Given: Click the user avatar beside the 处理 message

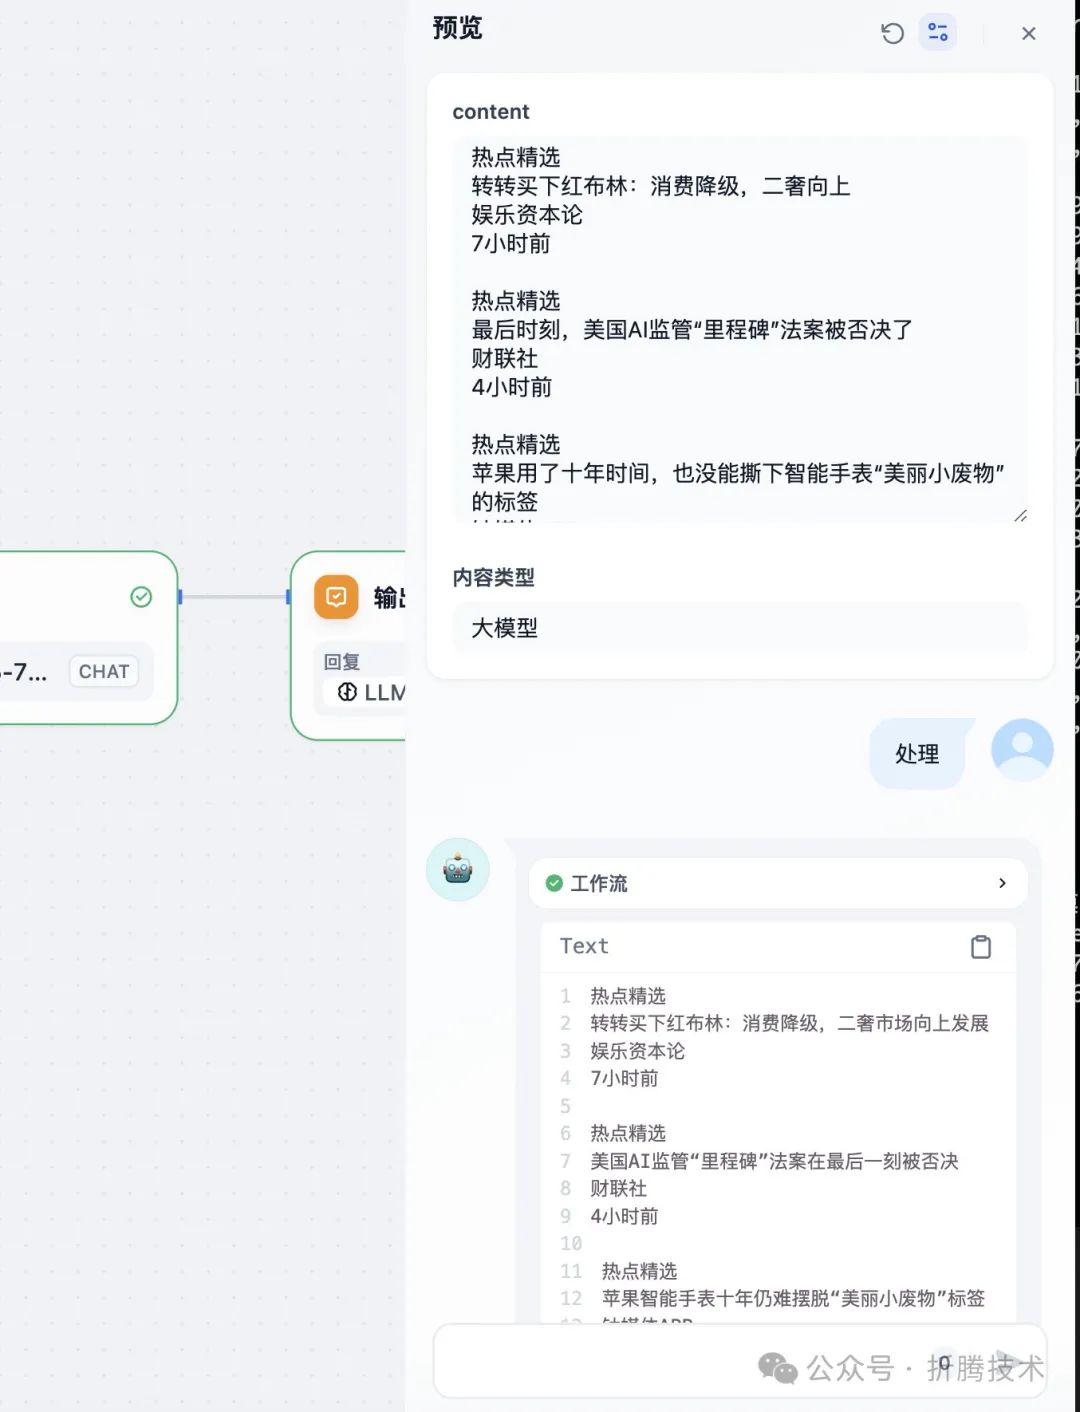Looking at the screenshot, I should click(1021, 750).
